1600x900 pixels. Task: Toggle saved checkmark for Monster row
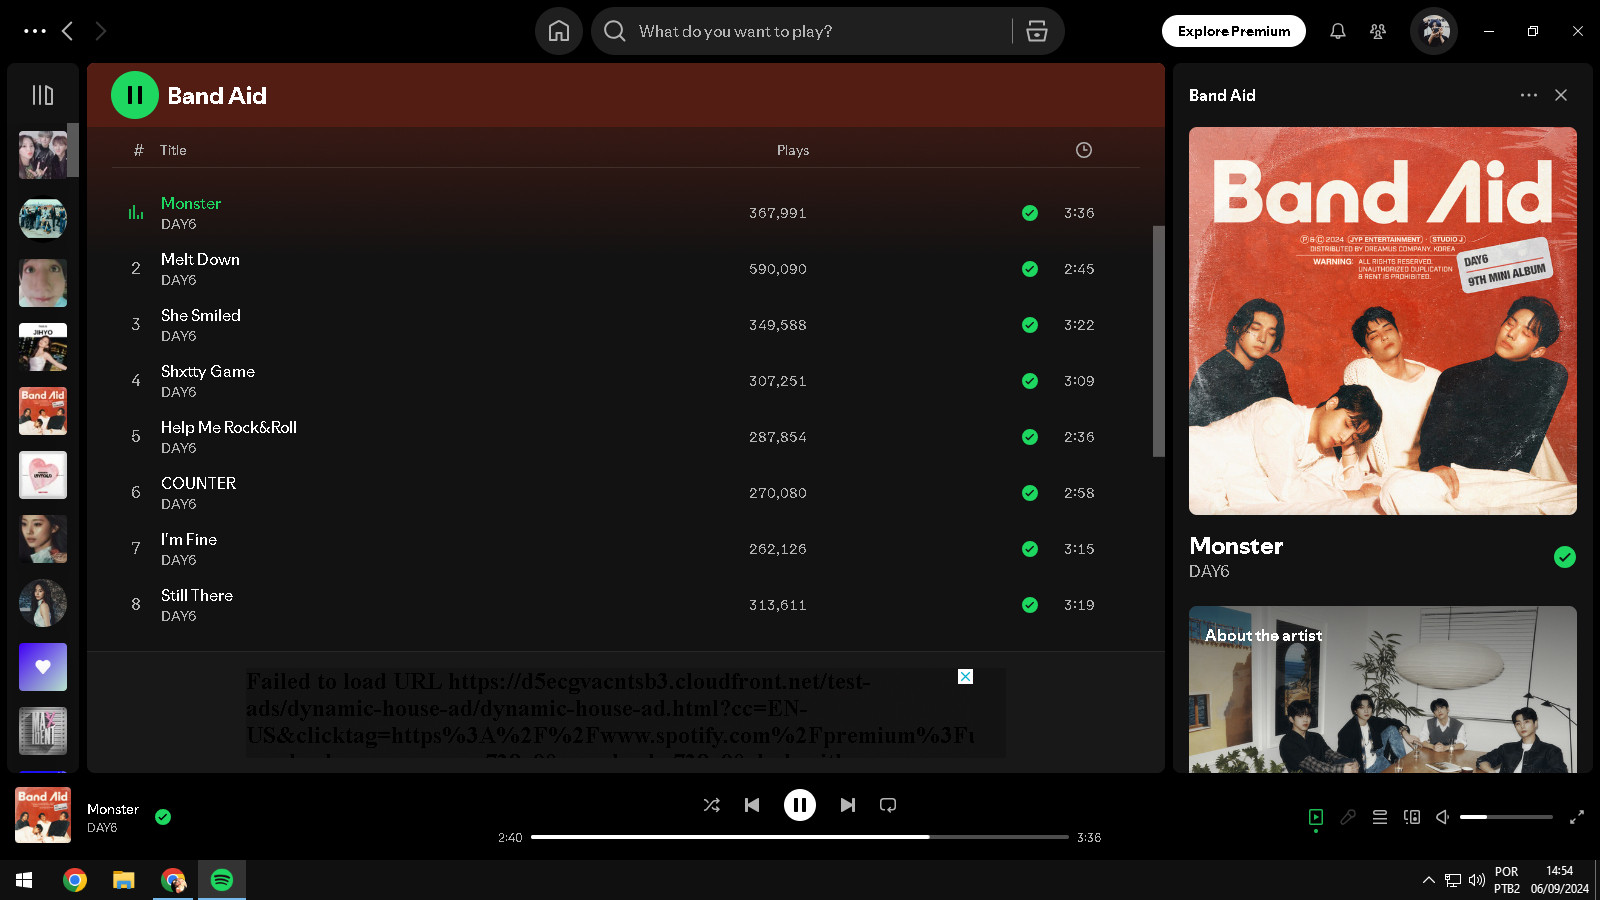1030,213
